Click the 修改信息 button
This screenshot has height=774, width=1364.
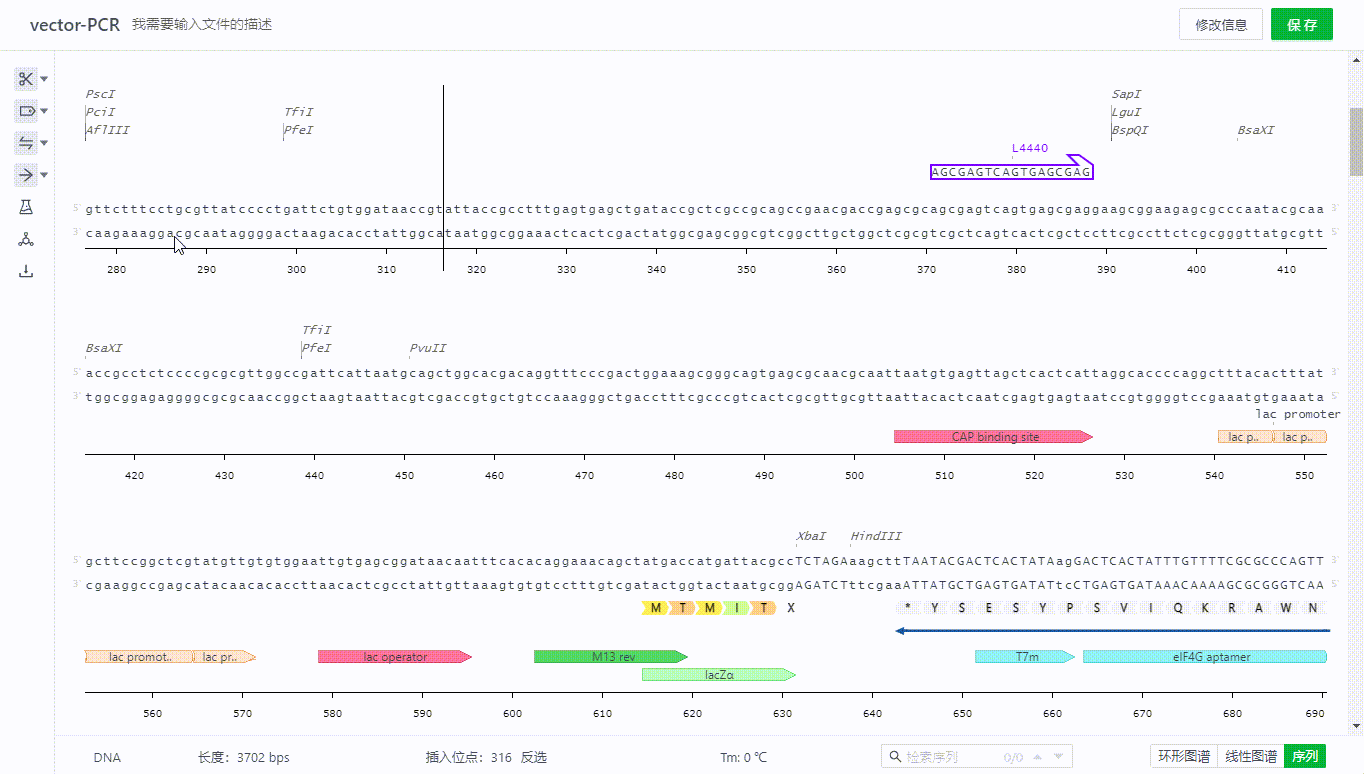coord(1220,24)
